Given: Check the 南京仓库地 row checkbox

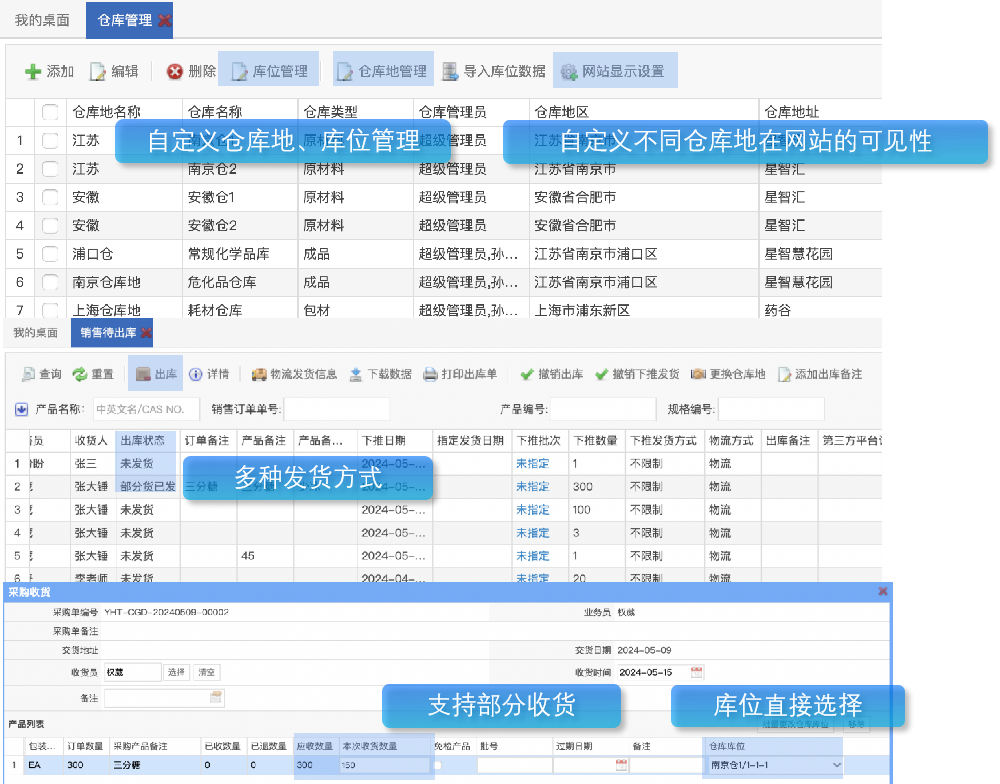Looking at the screenshot, I should [50, 282].
